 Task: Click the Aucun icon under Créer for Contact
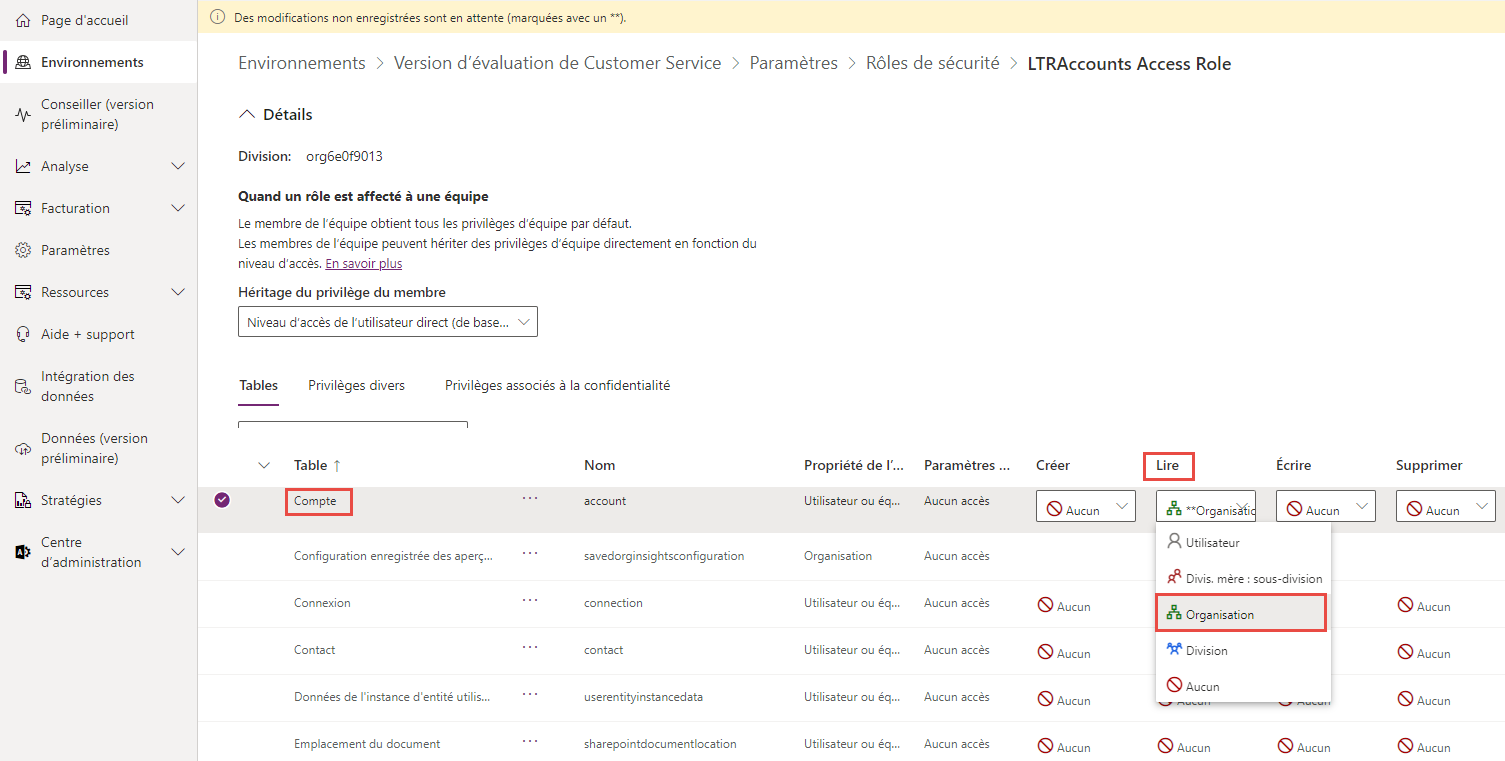pos(1045,652)
